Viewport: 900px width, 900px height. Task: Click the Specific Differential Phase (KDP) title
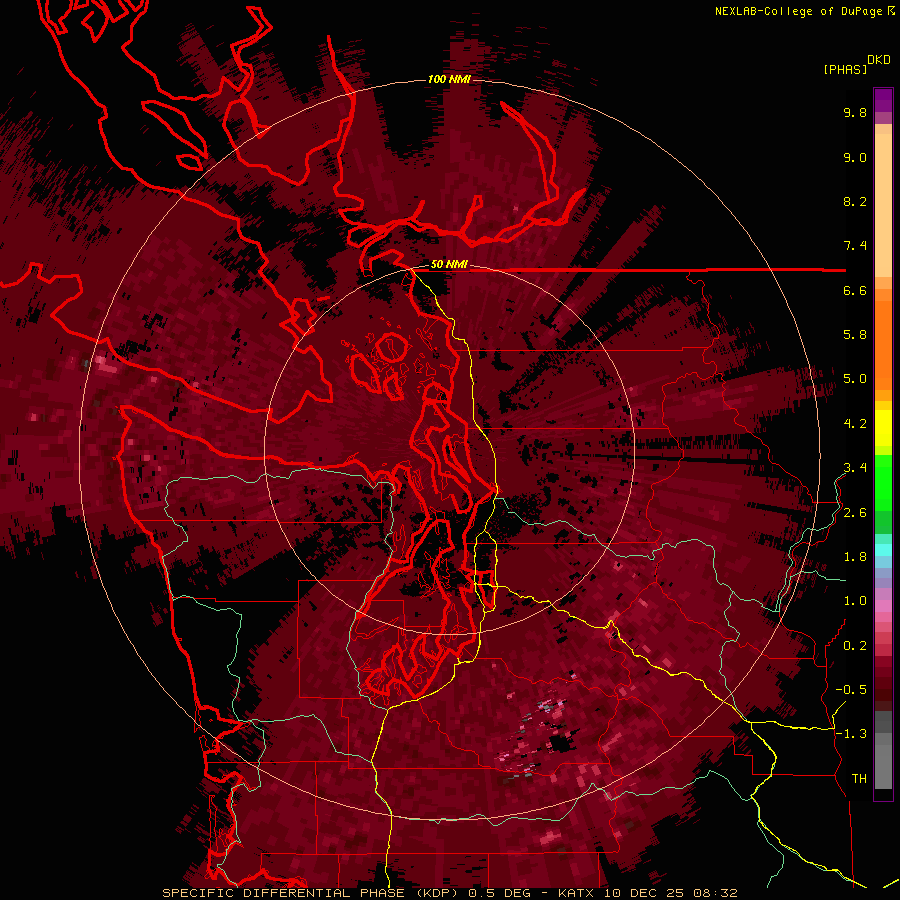313,893
